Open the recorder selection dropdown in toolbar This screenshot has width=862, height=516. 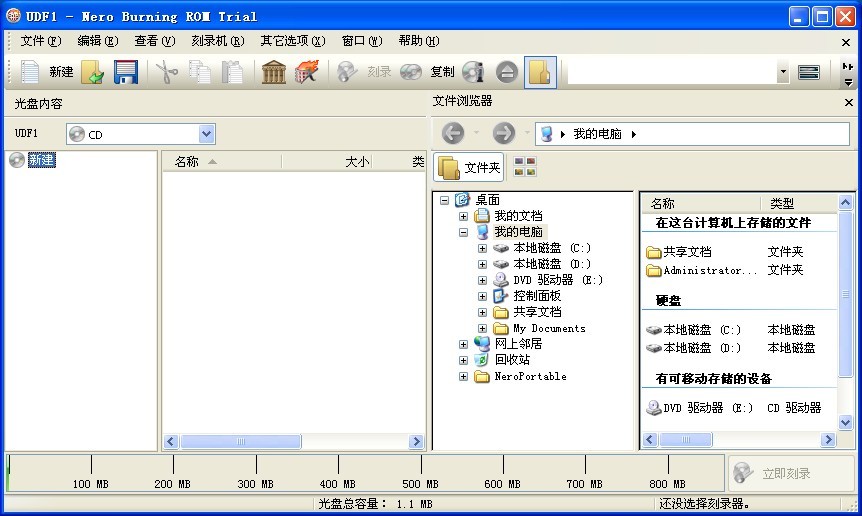coord(783,73)
